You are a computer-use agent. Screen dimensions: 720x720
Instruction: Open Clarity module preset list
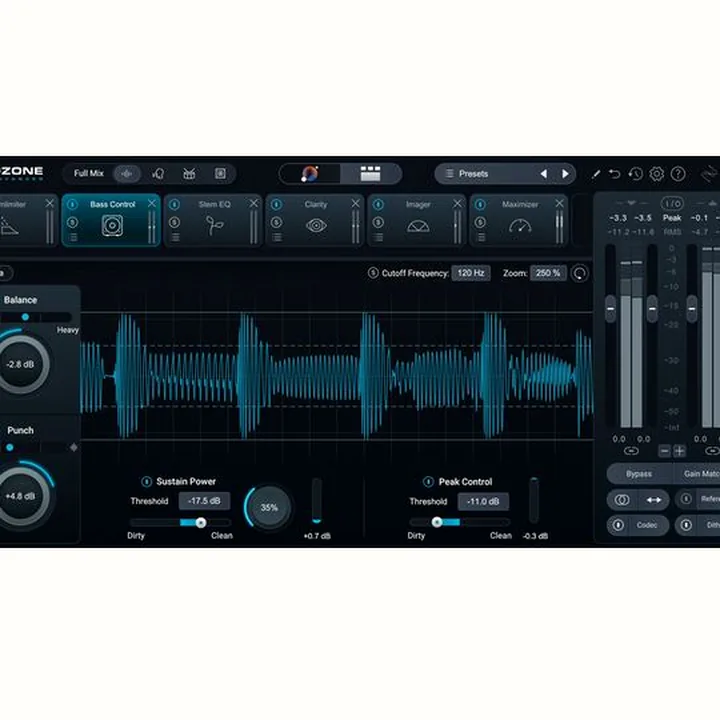[x=277, y=237]
